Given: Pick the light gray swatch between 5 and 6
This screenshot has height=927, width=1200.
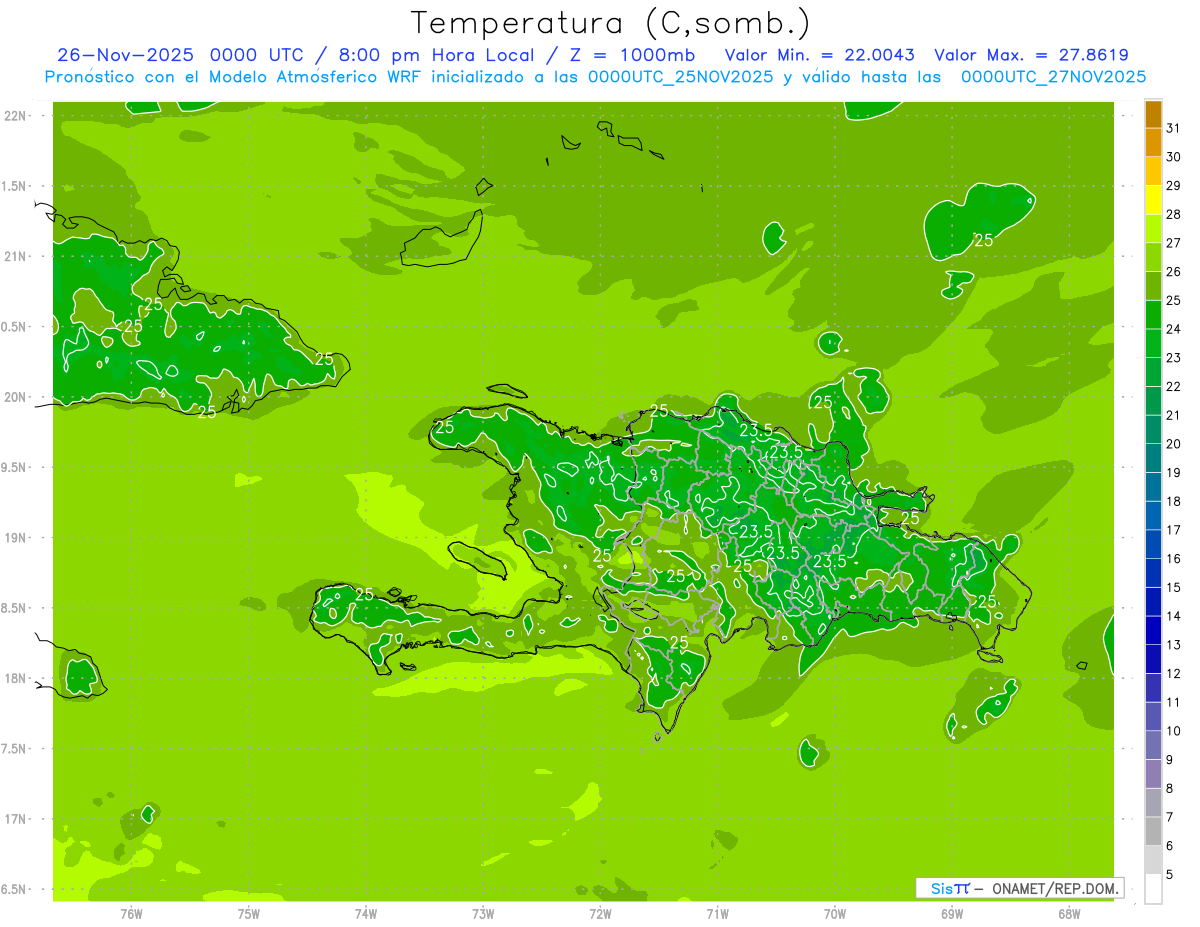Looking at the screenshot, I should click(1153, 860).
